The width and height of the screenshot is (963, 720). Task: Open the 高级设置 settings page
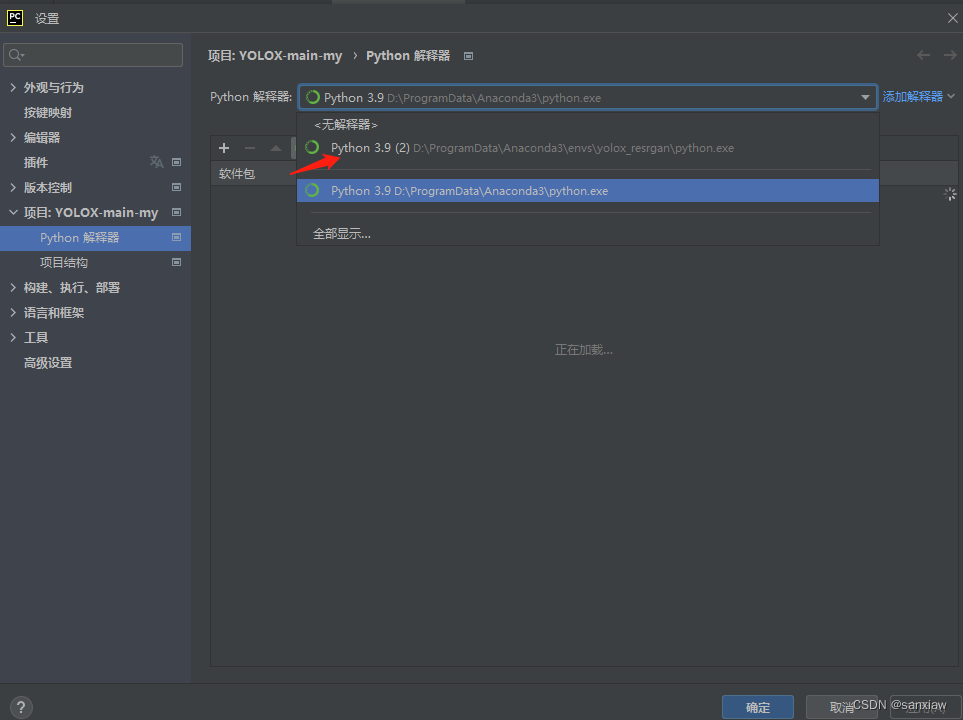48,362
